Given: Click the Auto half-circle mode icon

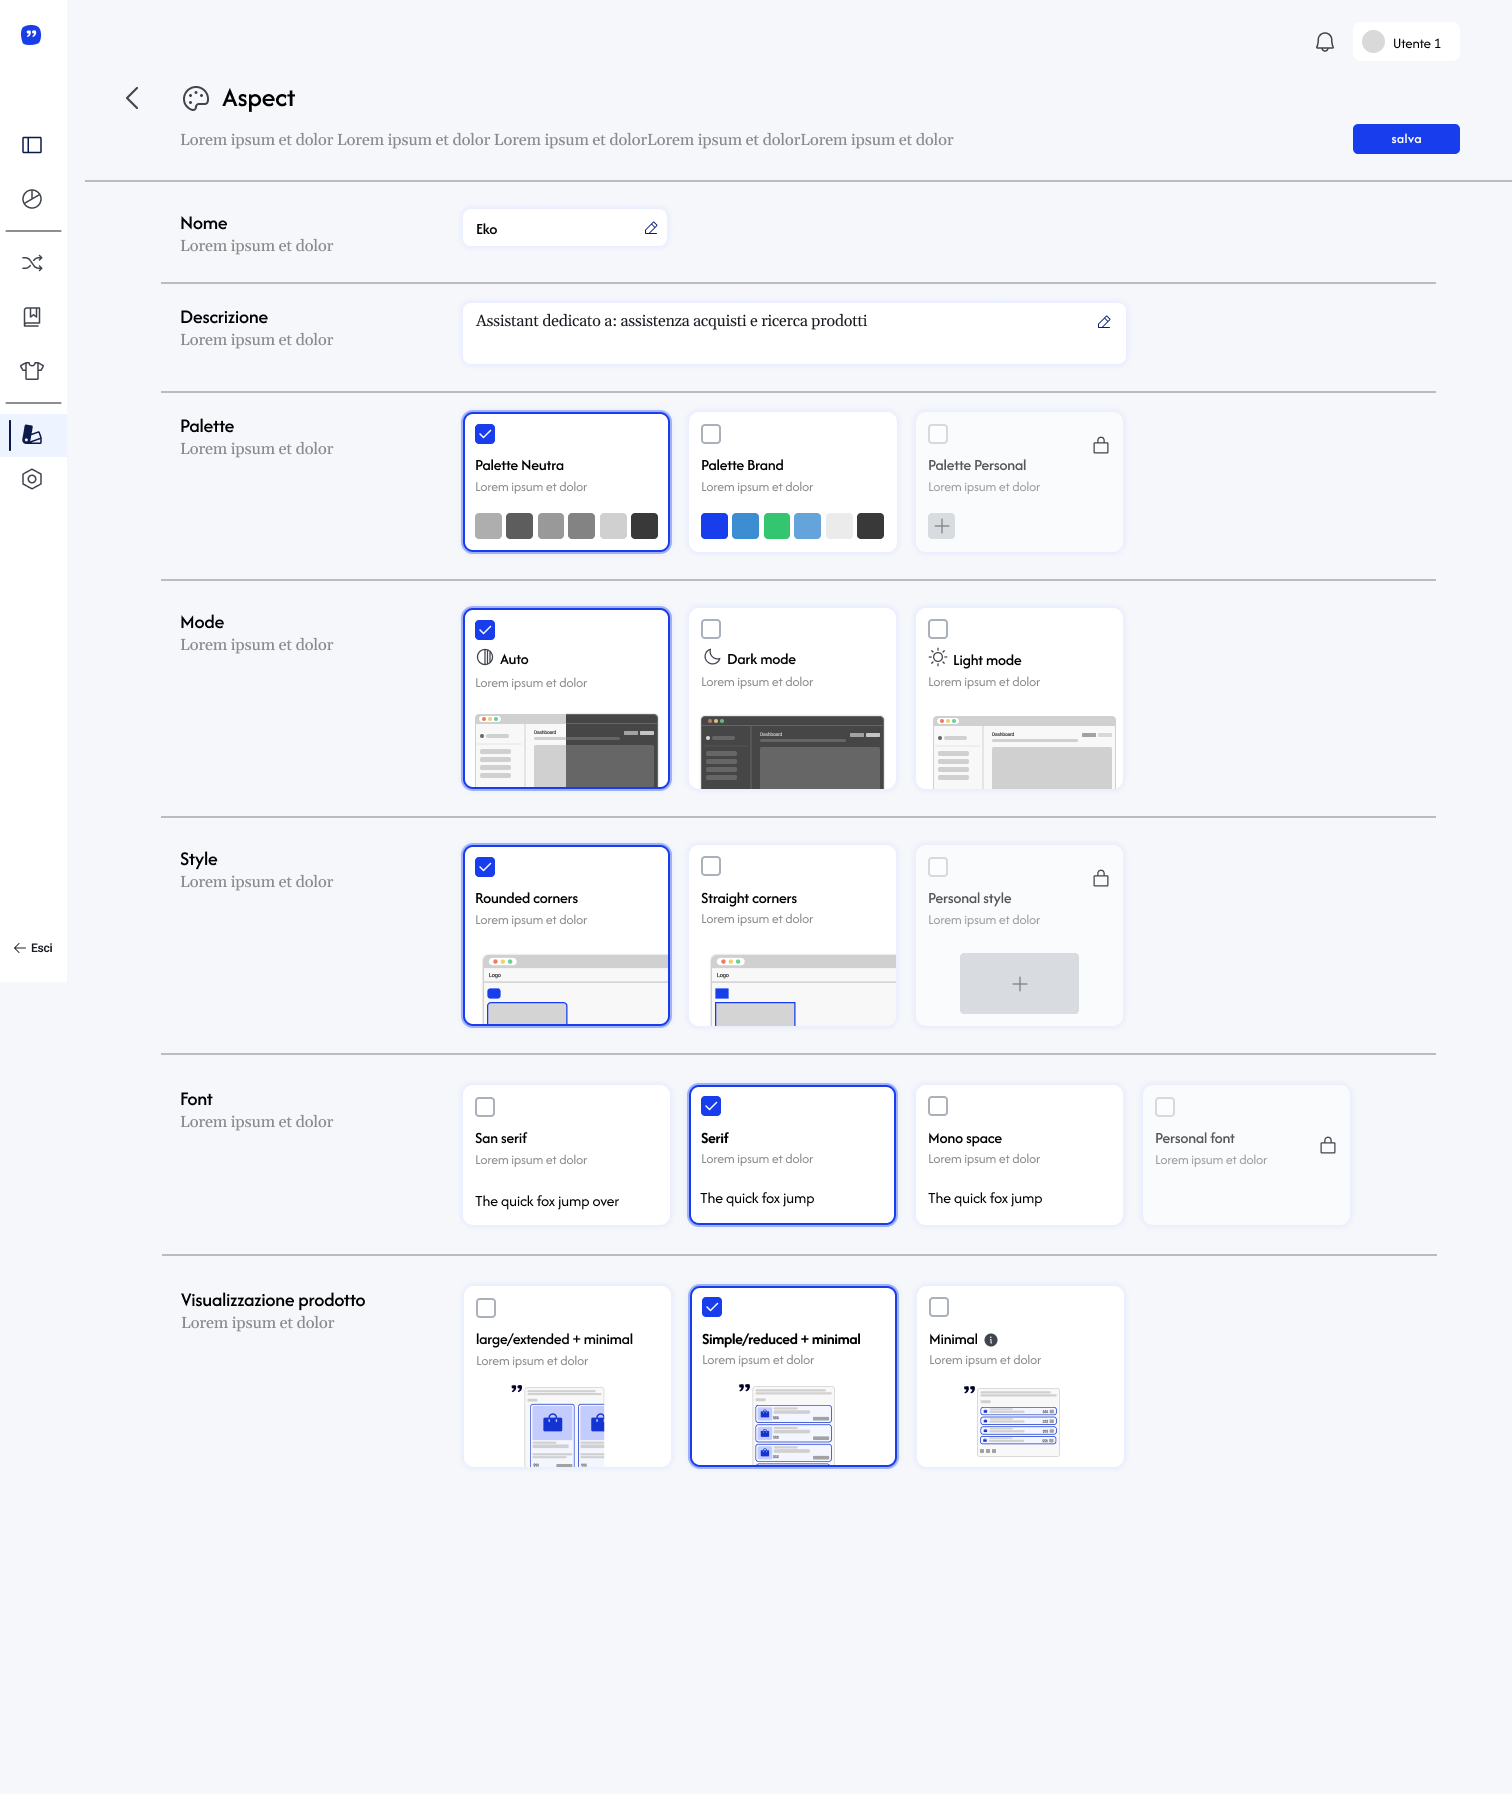Looking at the screenshot, I should coord(485,657).
